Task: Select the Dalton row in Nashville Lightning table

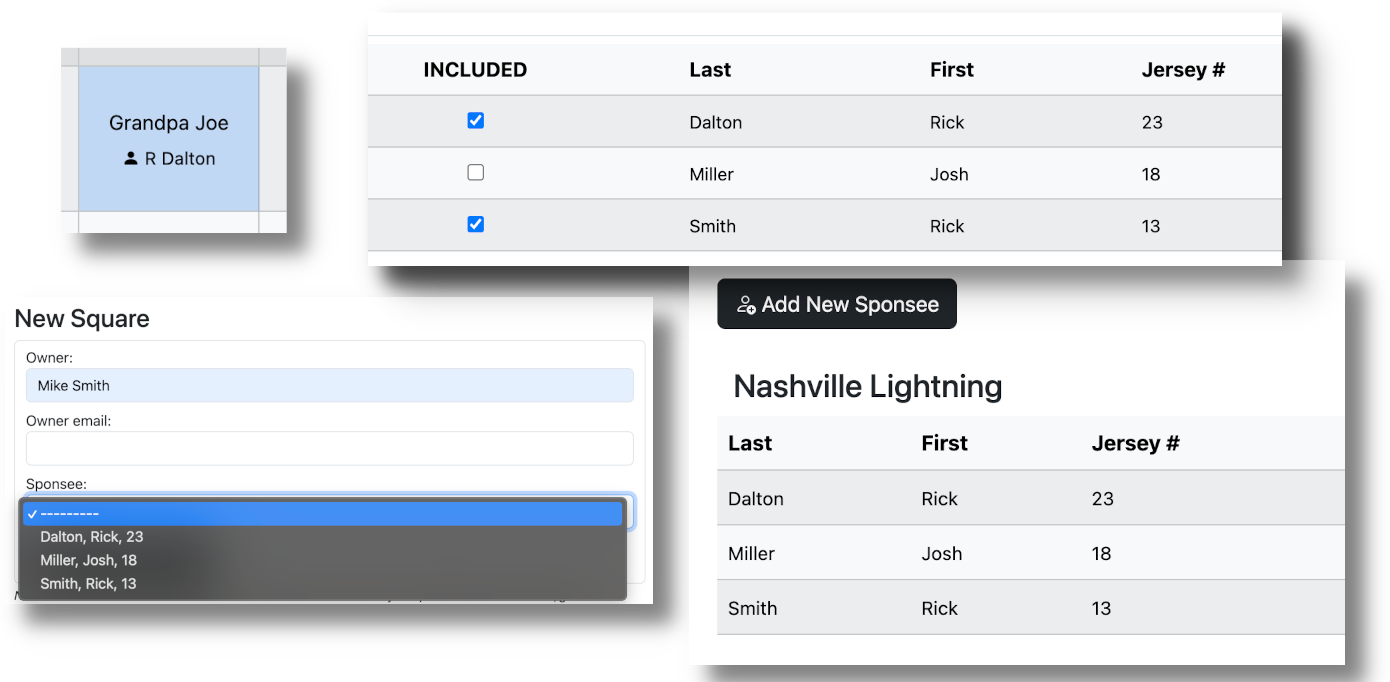Action: (1030, 499)
